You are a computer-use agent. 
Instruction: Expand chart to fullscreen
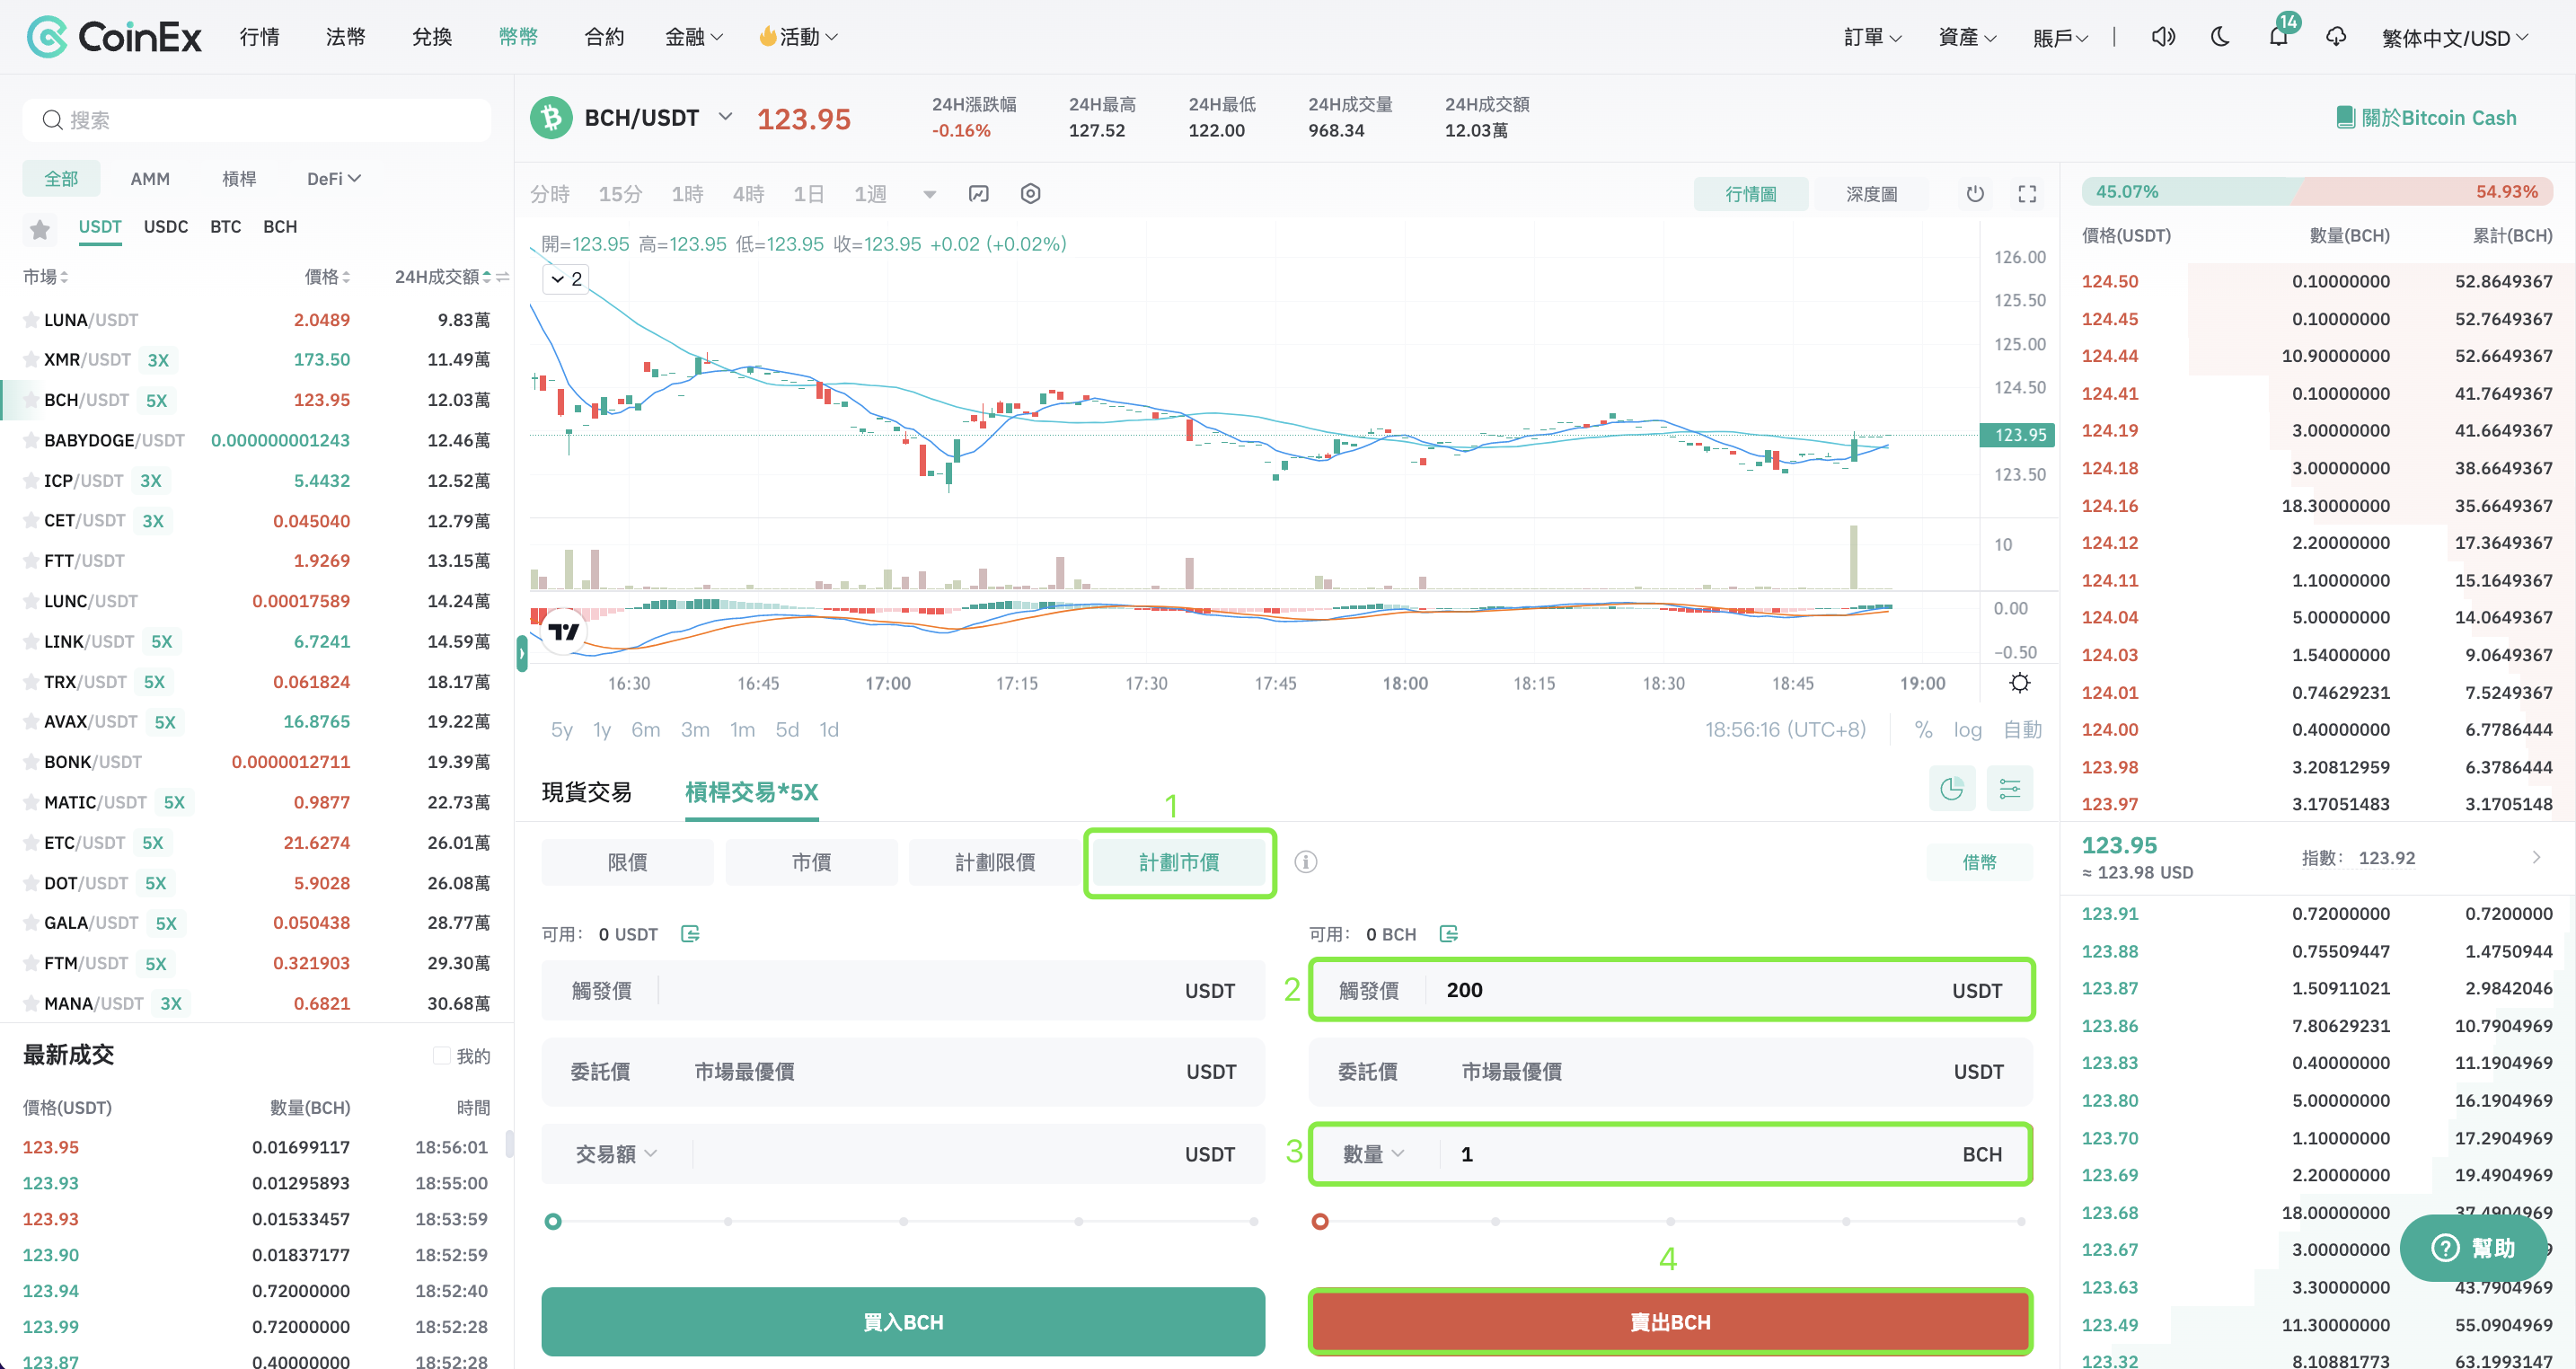pyautogui.click(x=2027, y=194)
